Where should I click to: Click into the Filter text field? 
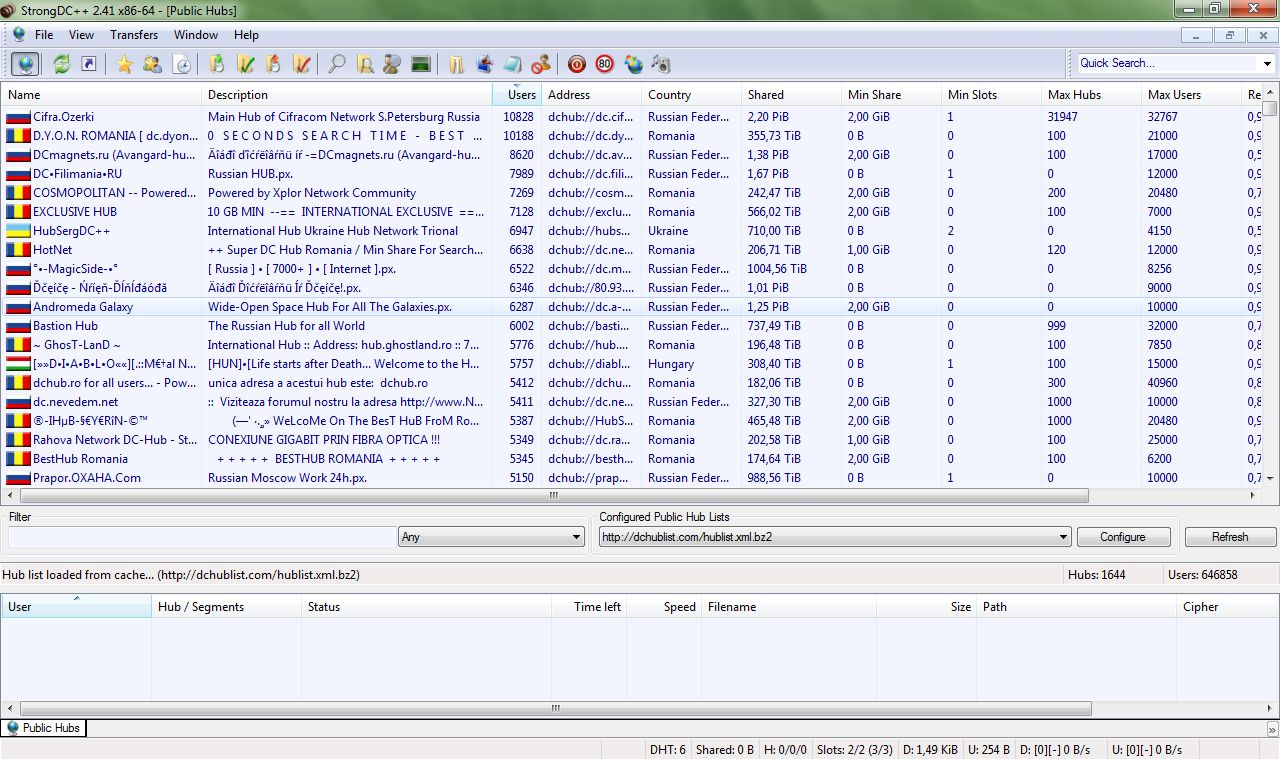coord(202,537)
